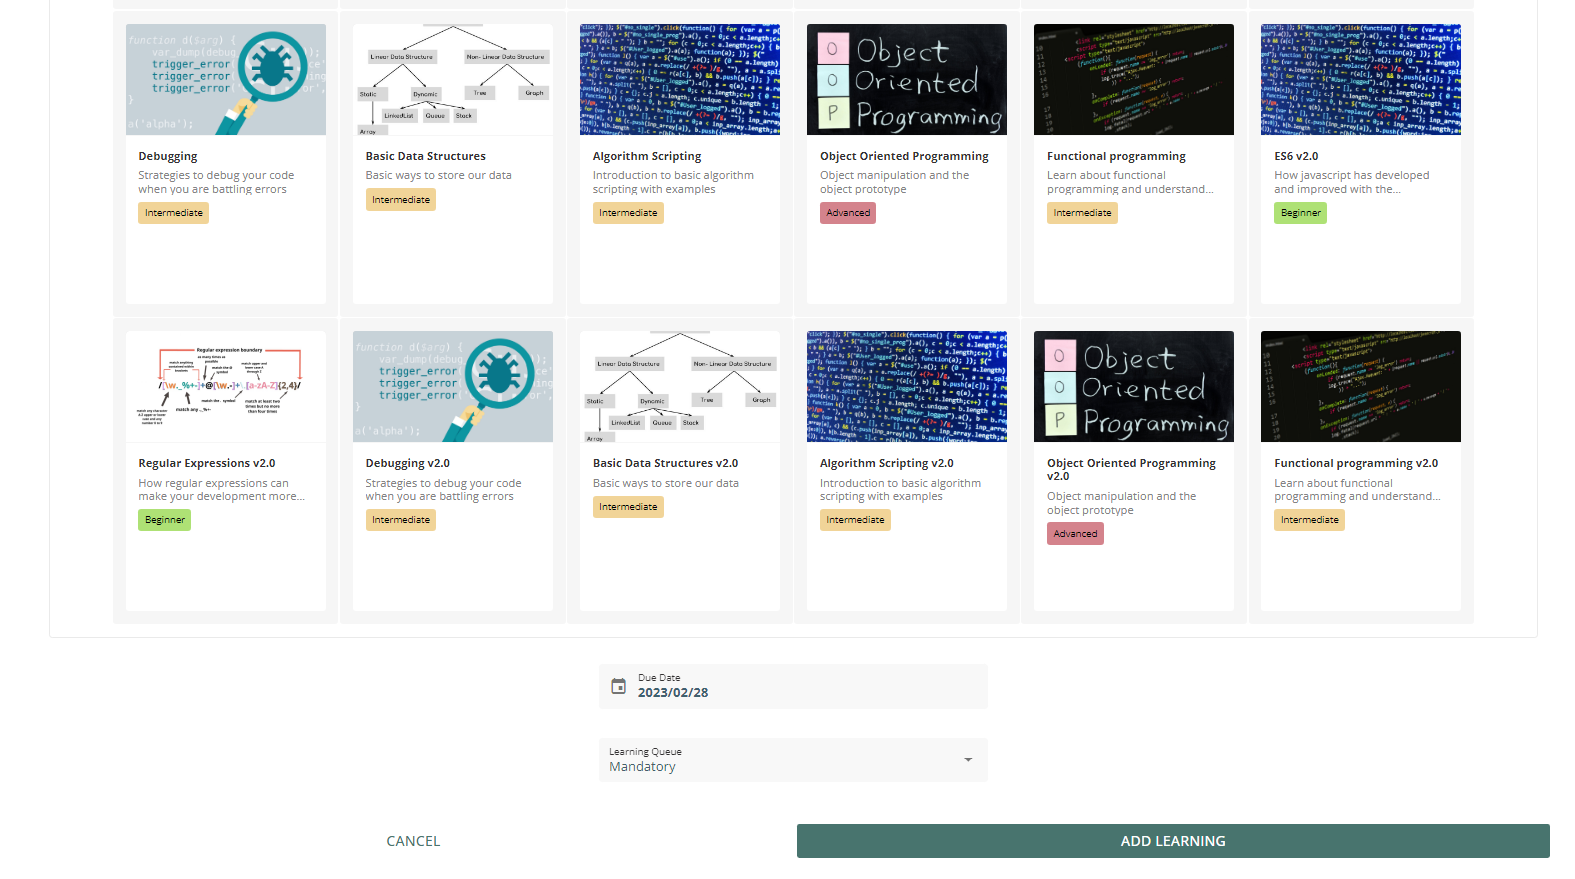Click the calendar icon beside Due Date

[x=618, y=686]
